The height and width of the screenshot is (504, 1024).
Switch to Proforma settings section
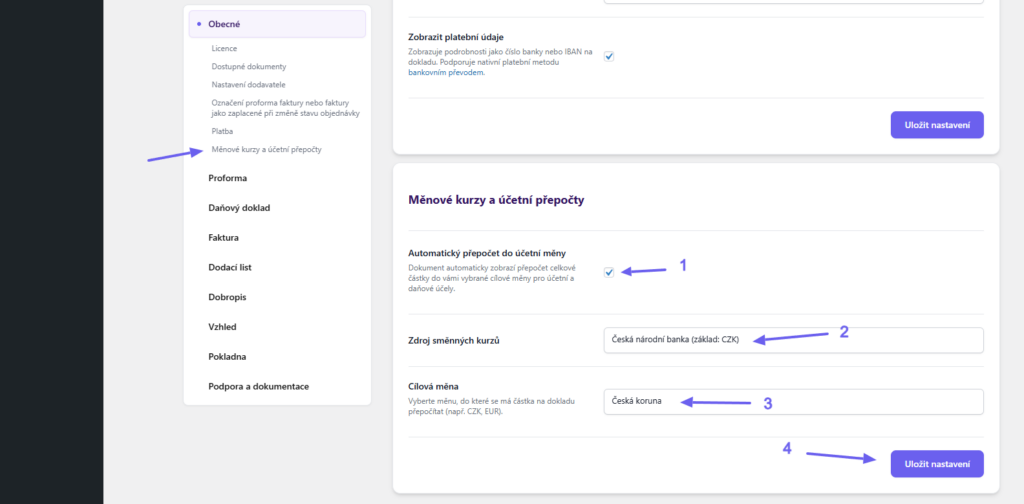[227, 178]
